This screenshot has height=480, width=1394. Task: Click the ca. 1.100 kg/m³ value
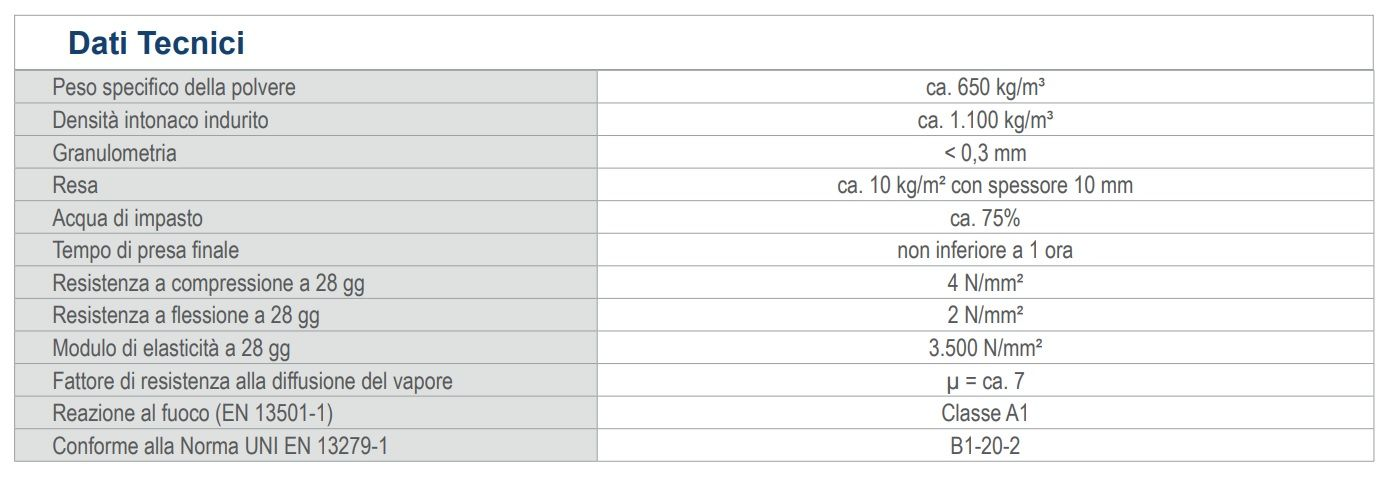click(985, 121)
